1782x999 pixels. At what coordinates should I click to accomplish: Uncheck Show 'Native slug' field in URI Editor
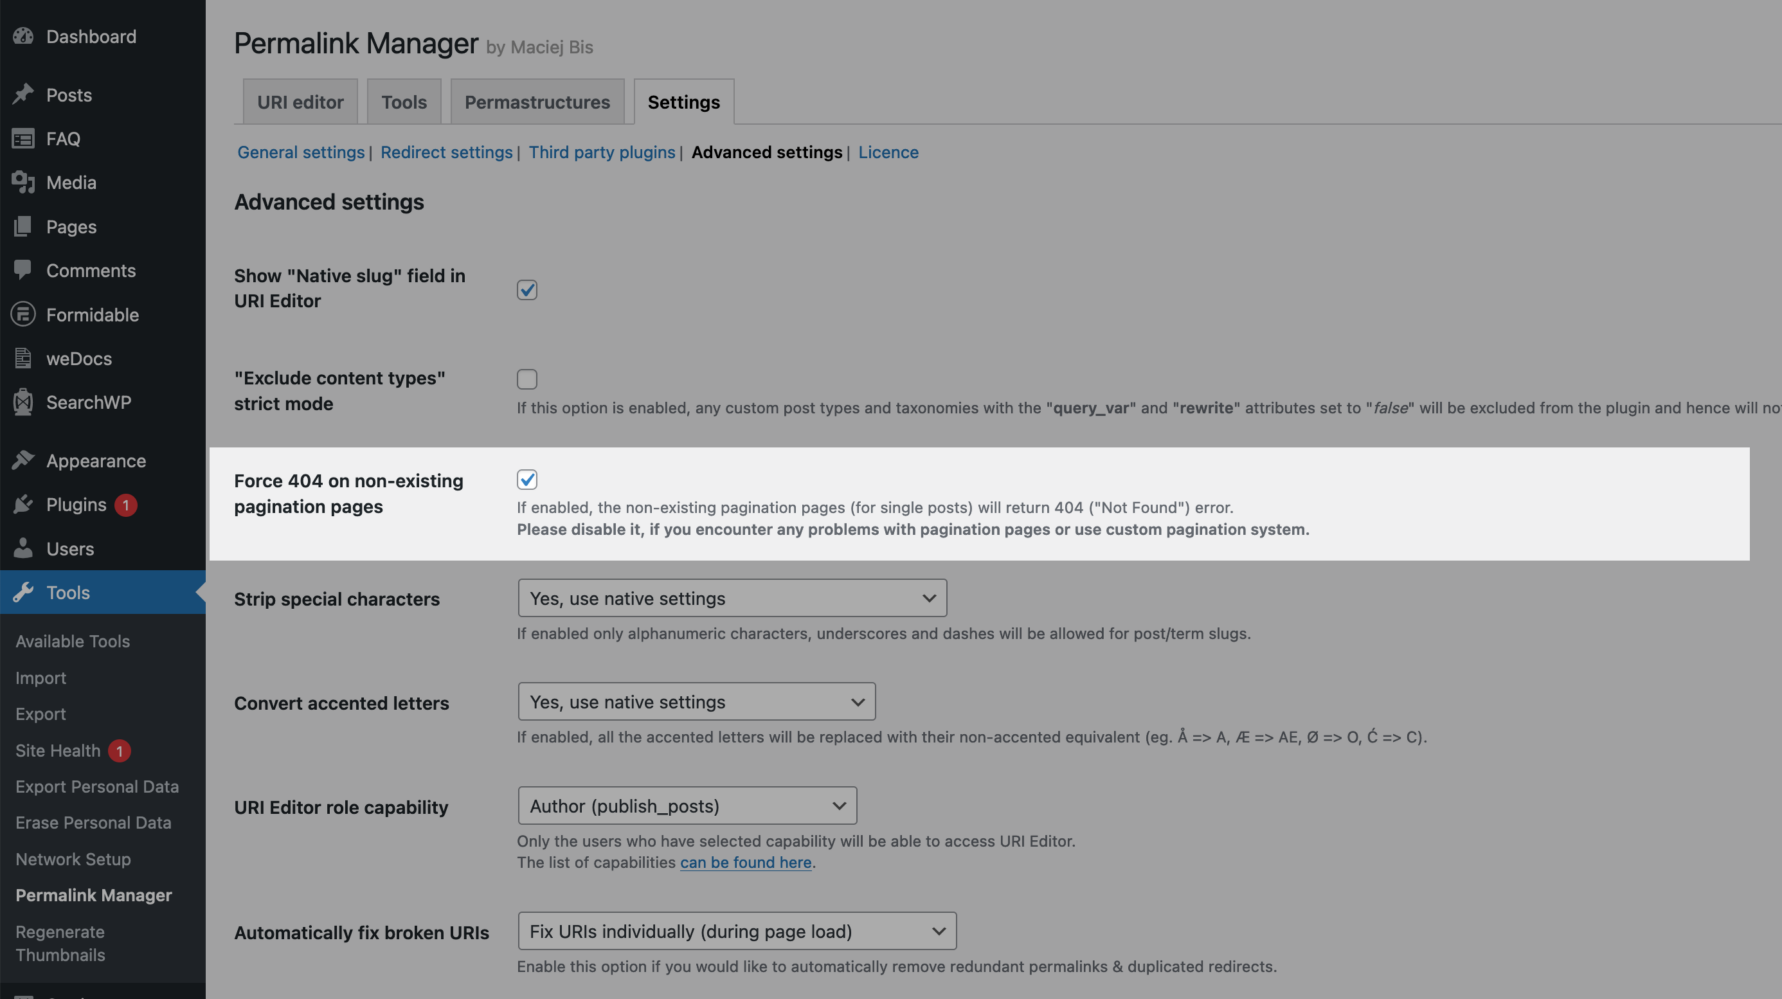click(527, 290)
